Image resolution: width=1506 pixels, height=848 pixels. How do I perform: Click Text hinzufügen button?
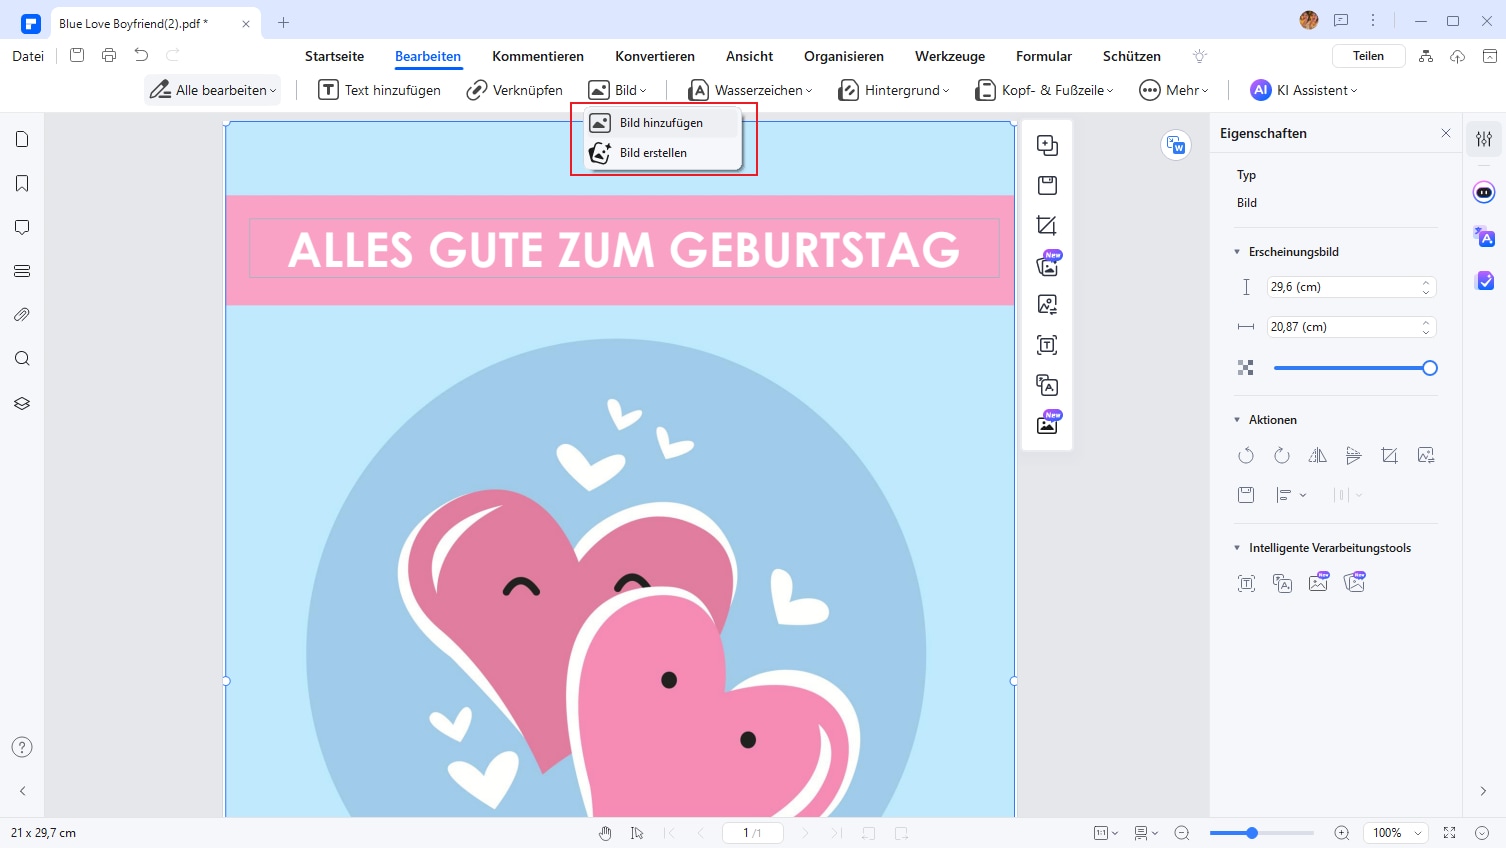coord(379,90)
